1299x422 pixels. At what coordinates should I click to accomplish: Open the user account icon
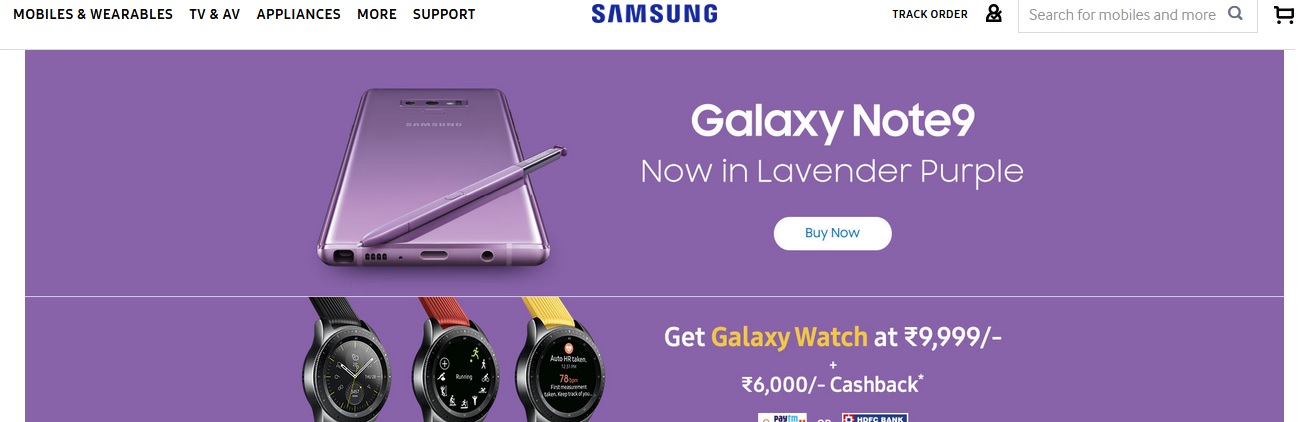coord(993,14)
